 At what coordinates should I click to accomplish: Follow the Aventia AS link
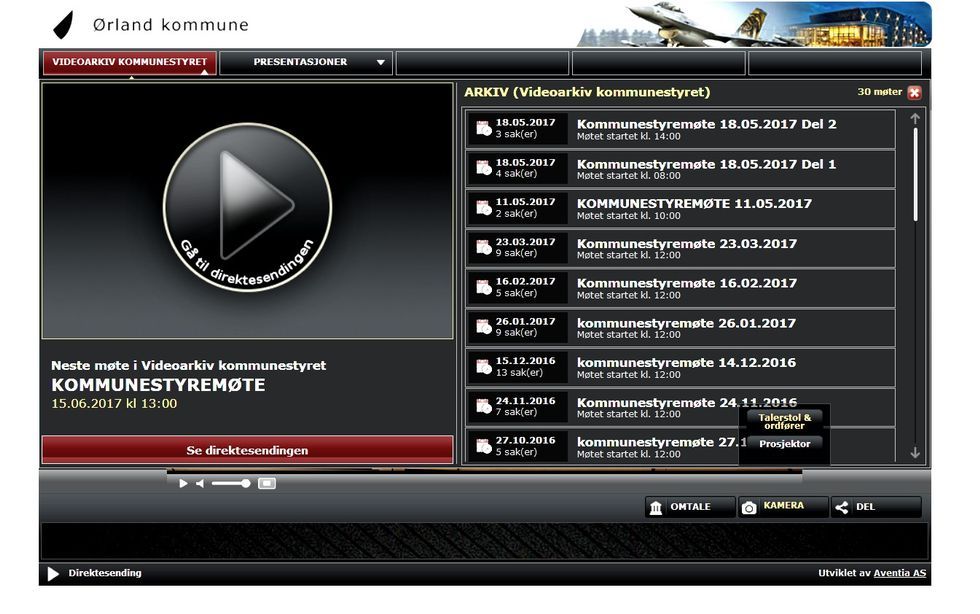(x=900, y=574)
